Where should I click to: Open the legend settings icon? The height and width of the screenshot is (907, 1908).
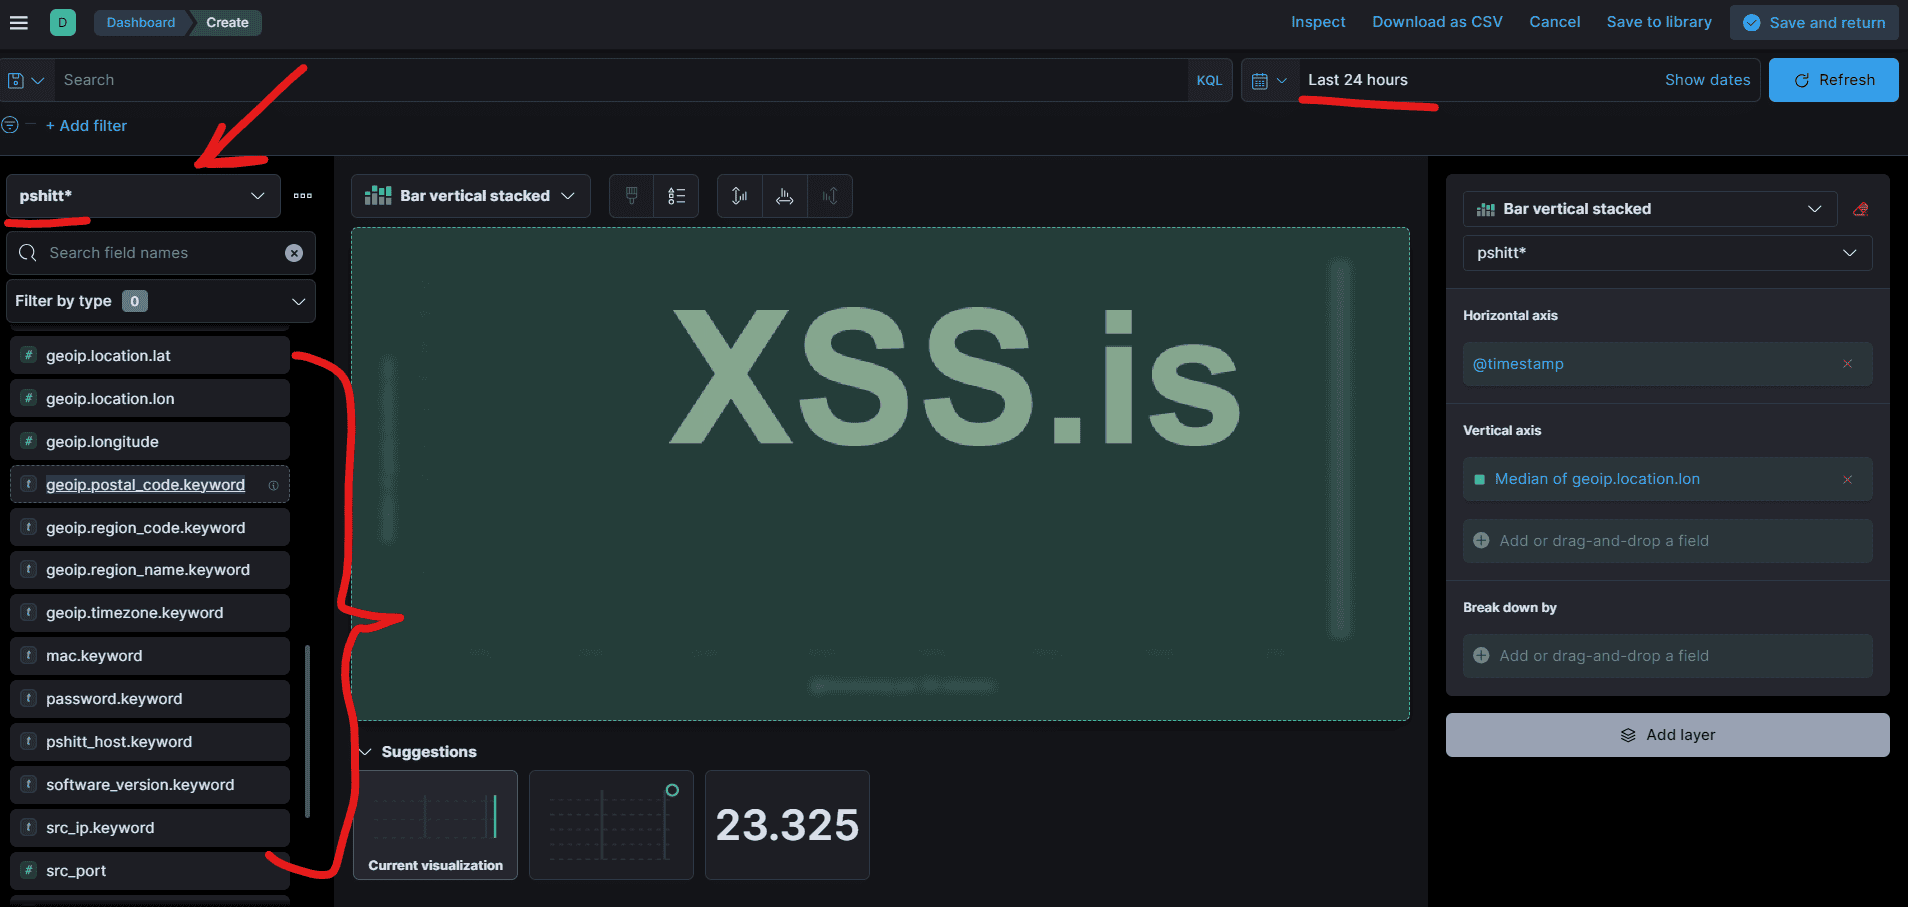676,196
